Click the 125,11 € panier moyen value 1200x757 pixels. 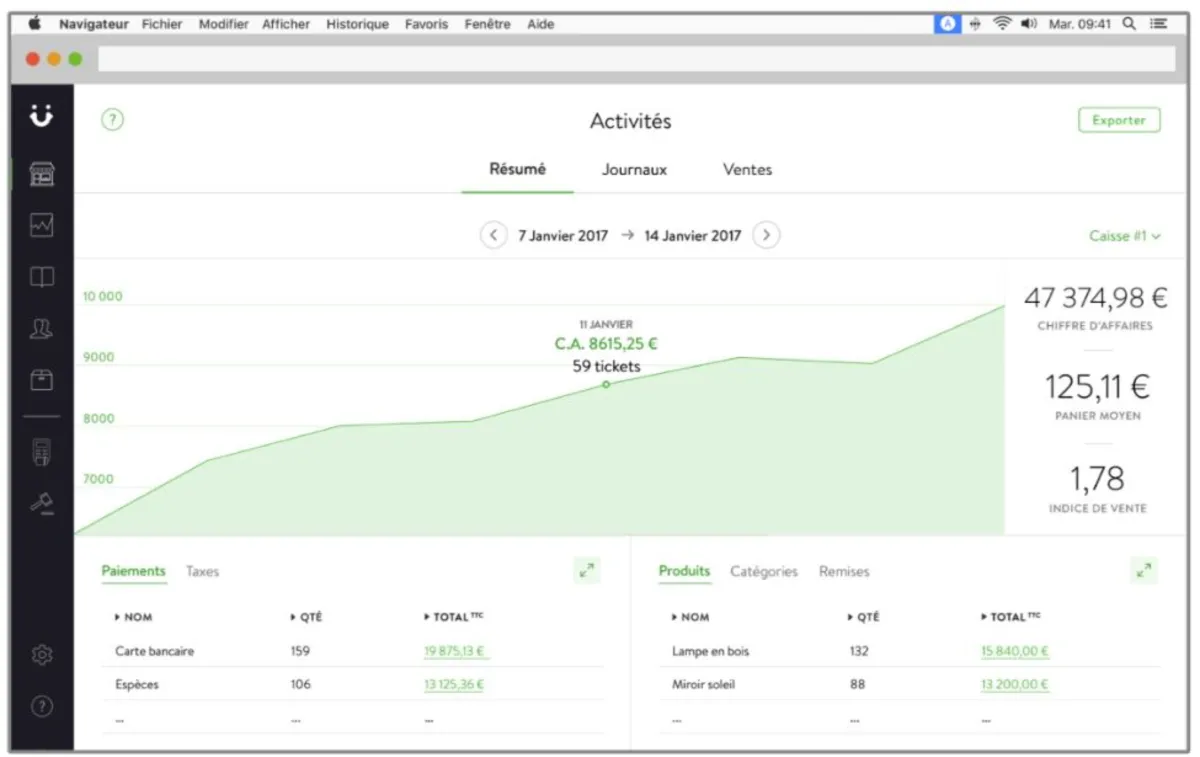[1097, 386]
